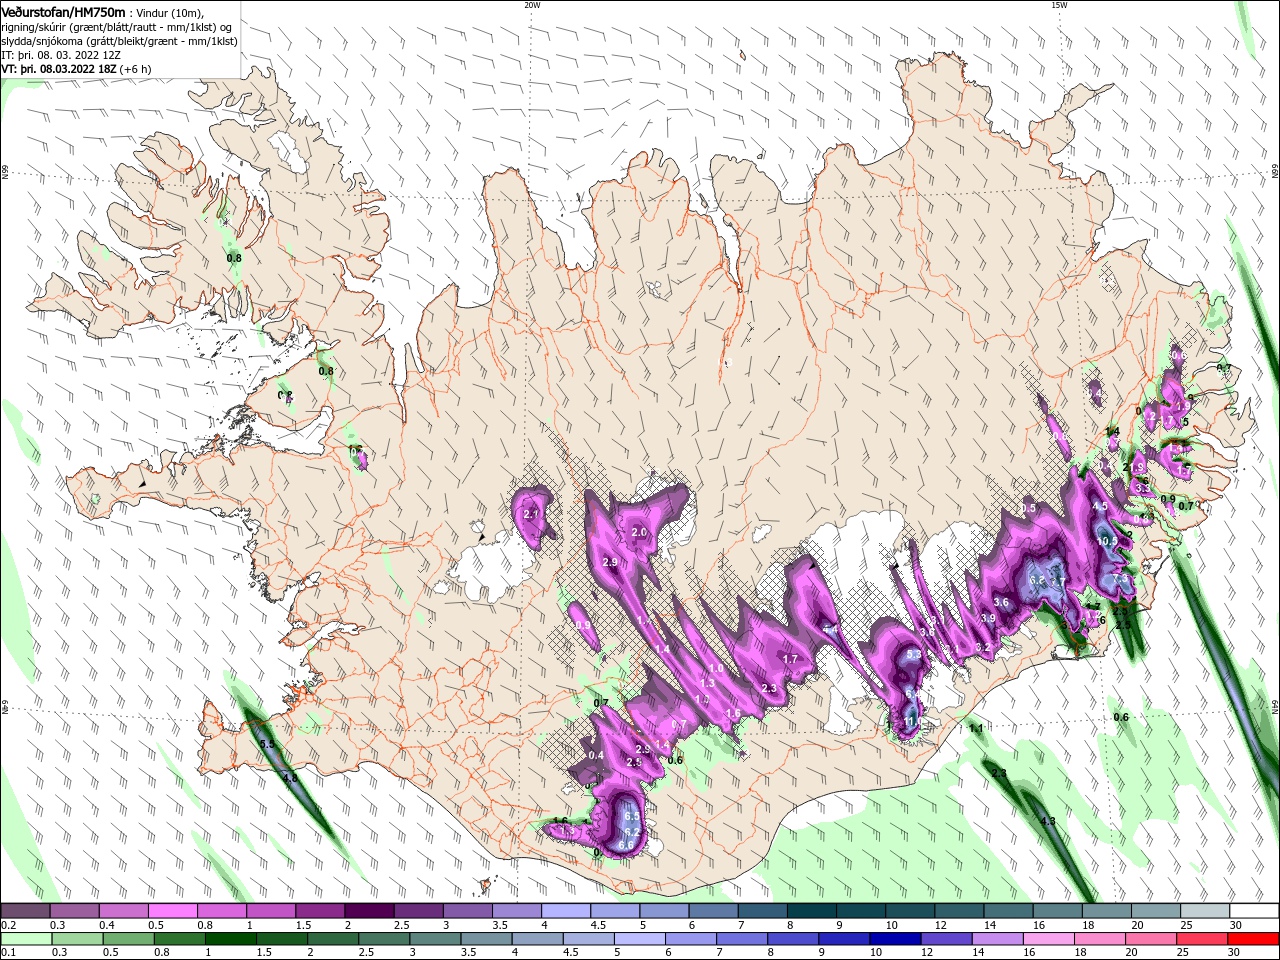This screenshot has width=1280, height=960.
Task: Click the rigning/skúrir description line
Action: 116,27
